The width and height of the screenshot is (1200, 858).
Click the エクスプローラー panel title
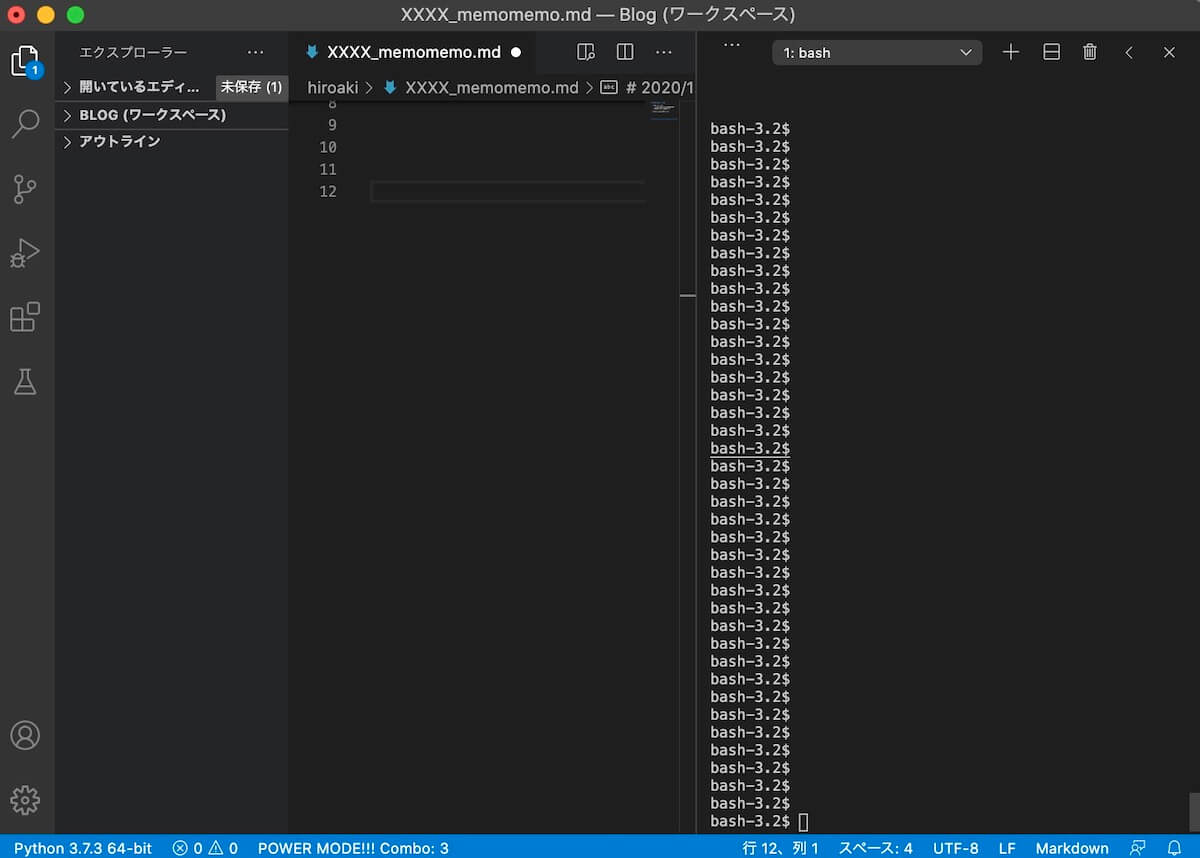point(133,52)
